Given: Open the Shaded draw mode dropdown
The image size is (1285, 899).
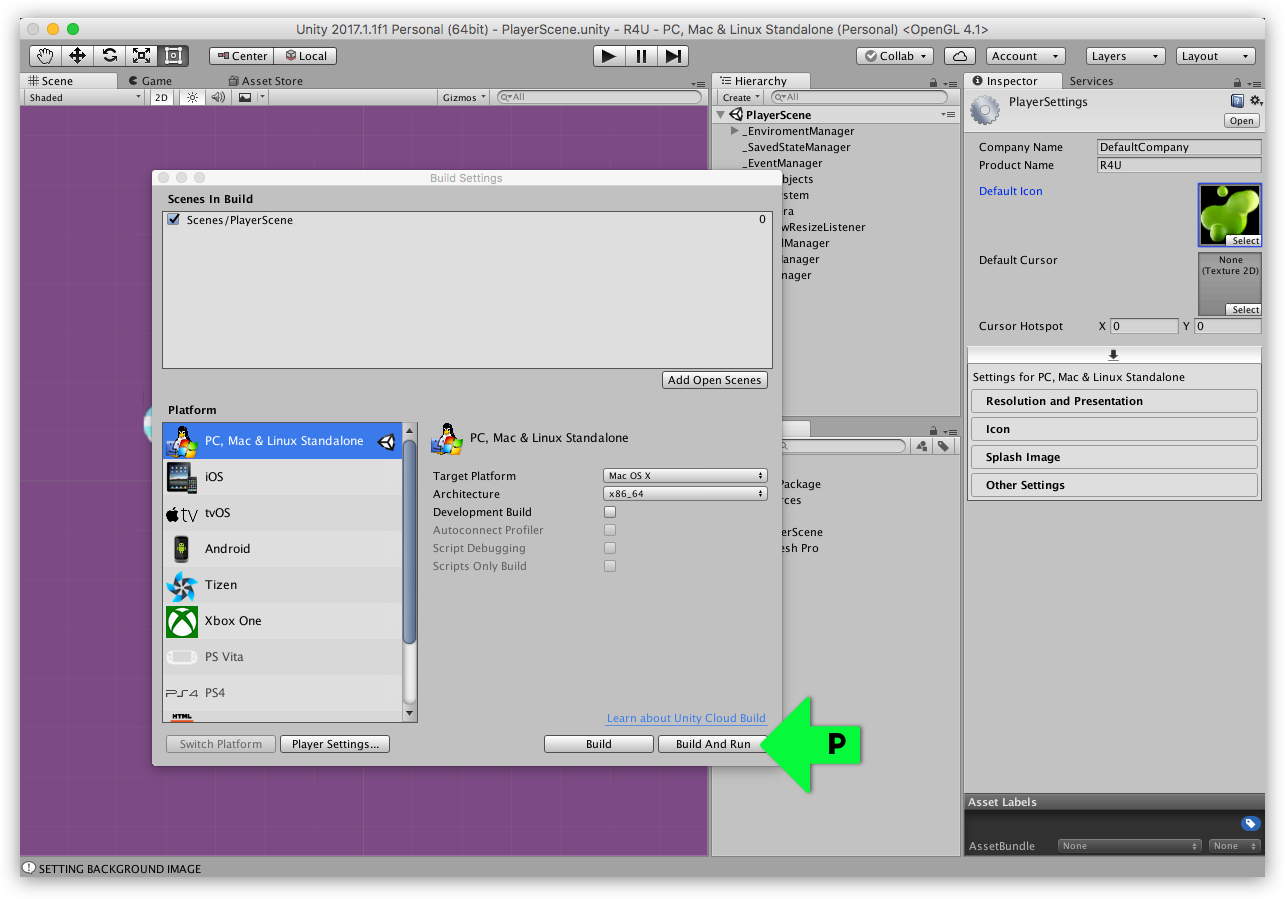Looking at the screenshot, I should 85,97.
